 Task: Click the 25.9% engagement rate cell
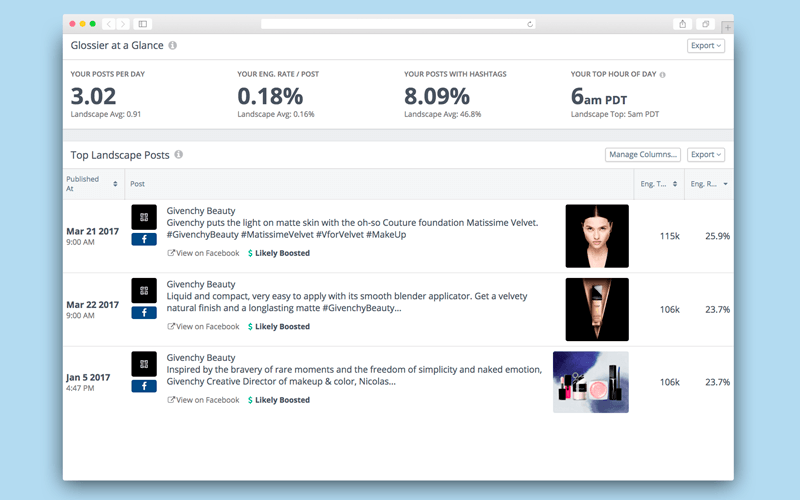[x=717, y=236]
